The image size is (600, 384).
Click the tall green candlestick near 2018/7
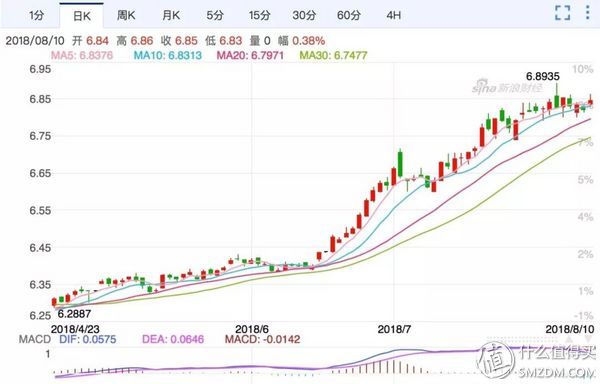[x=400, y=164]
